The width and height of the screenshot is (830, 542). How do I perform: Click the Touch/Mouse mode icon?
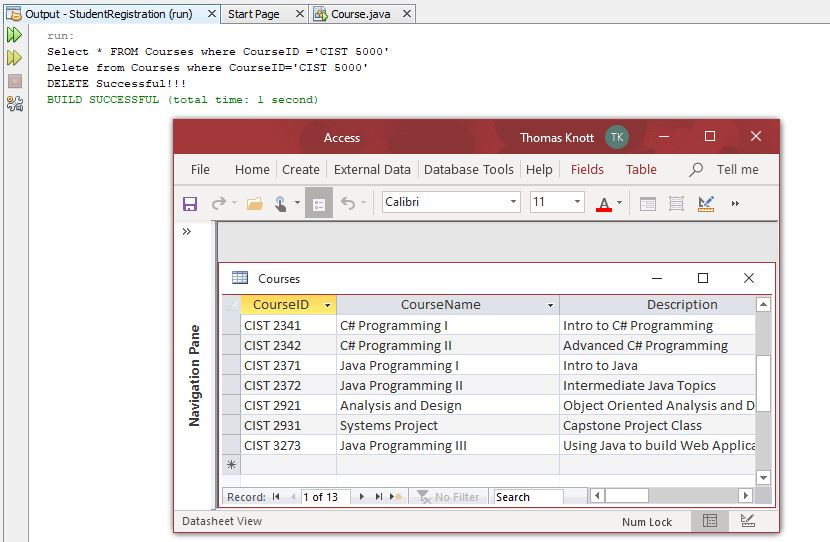click(280, 203)
